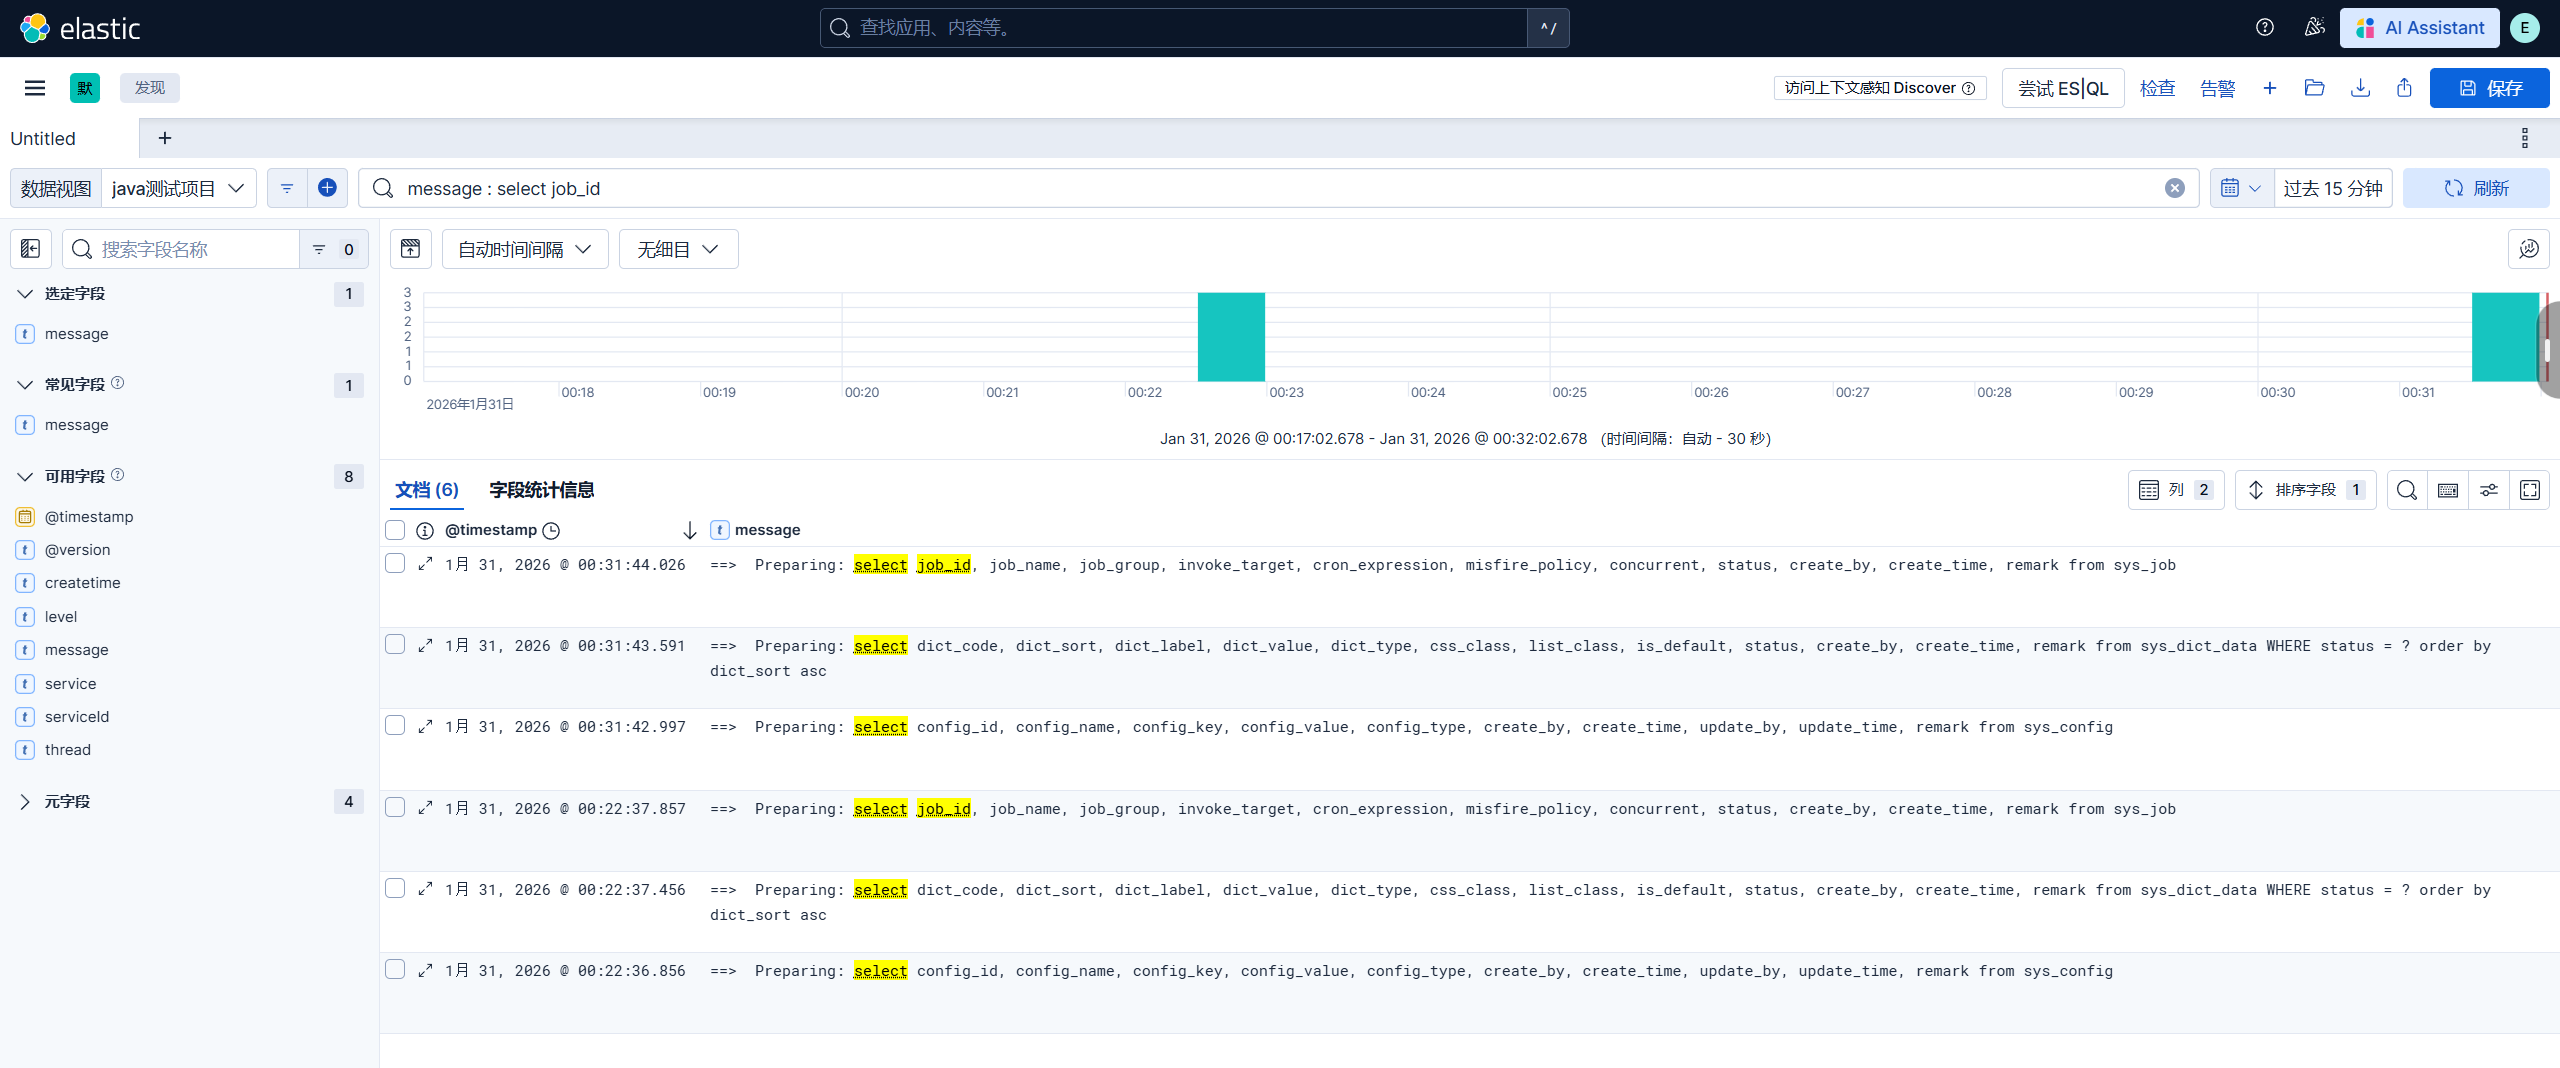Click the global search input at top
The image size is (2560, 1068).
(1174, 28)
